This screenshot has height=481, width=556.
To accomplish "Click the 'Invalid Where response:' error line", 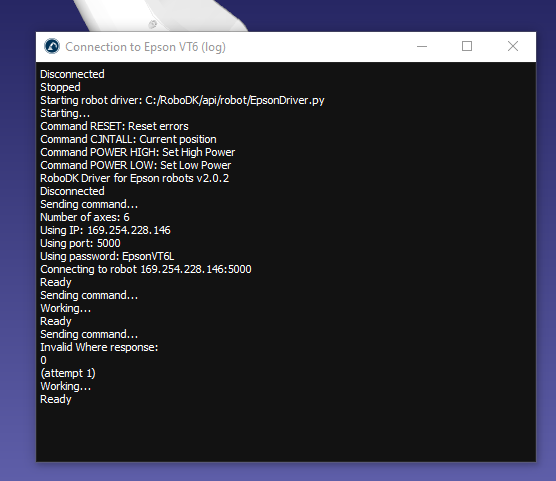I will point(99,347).
